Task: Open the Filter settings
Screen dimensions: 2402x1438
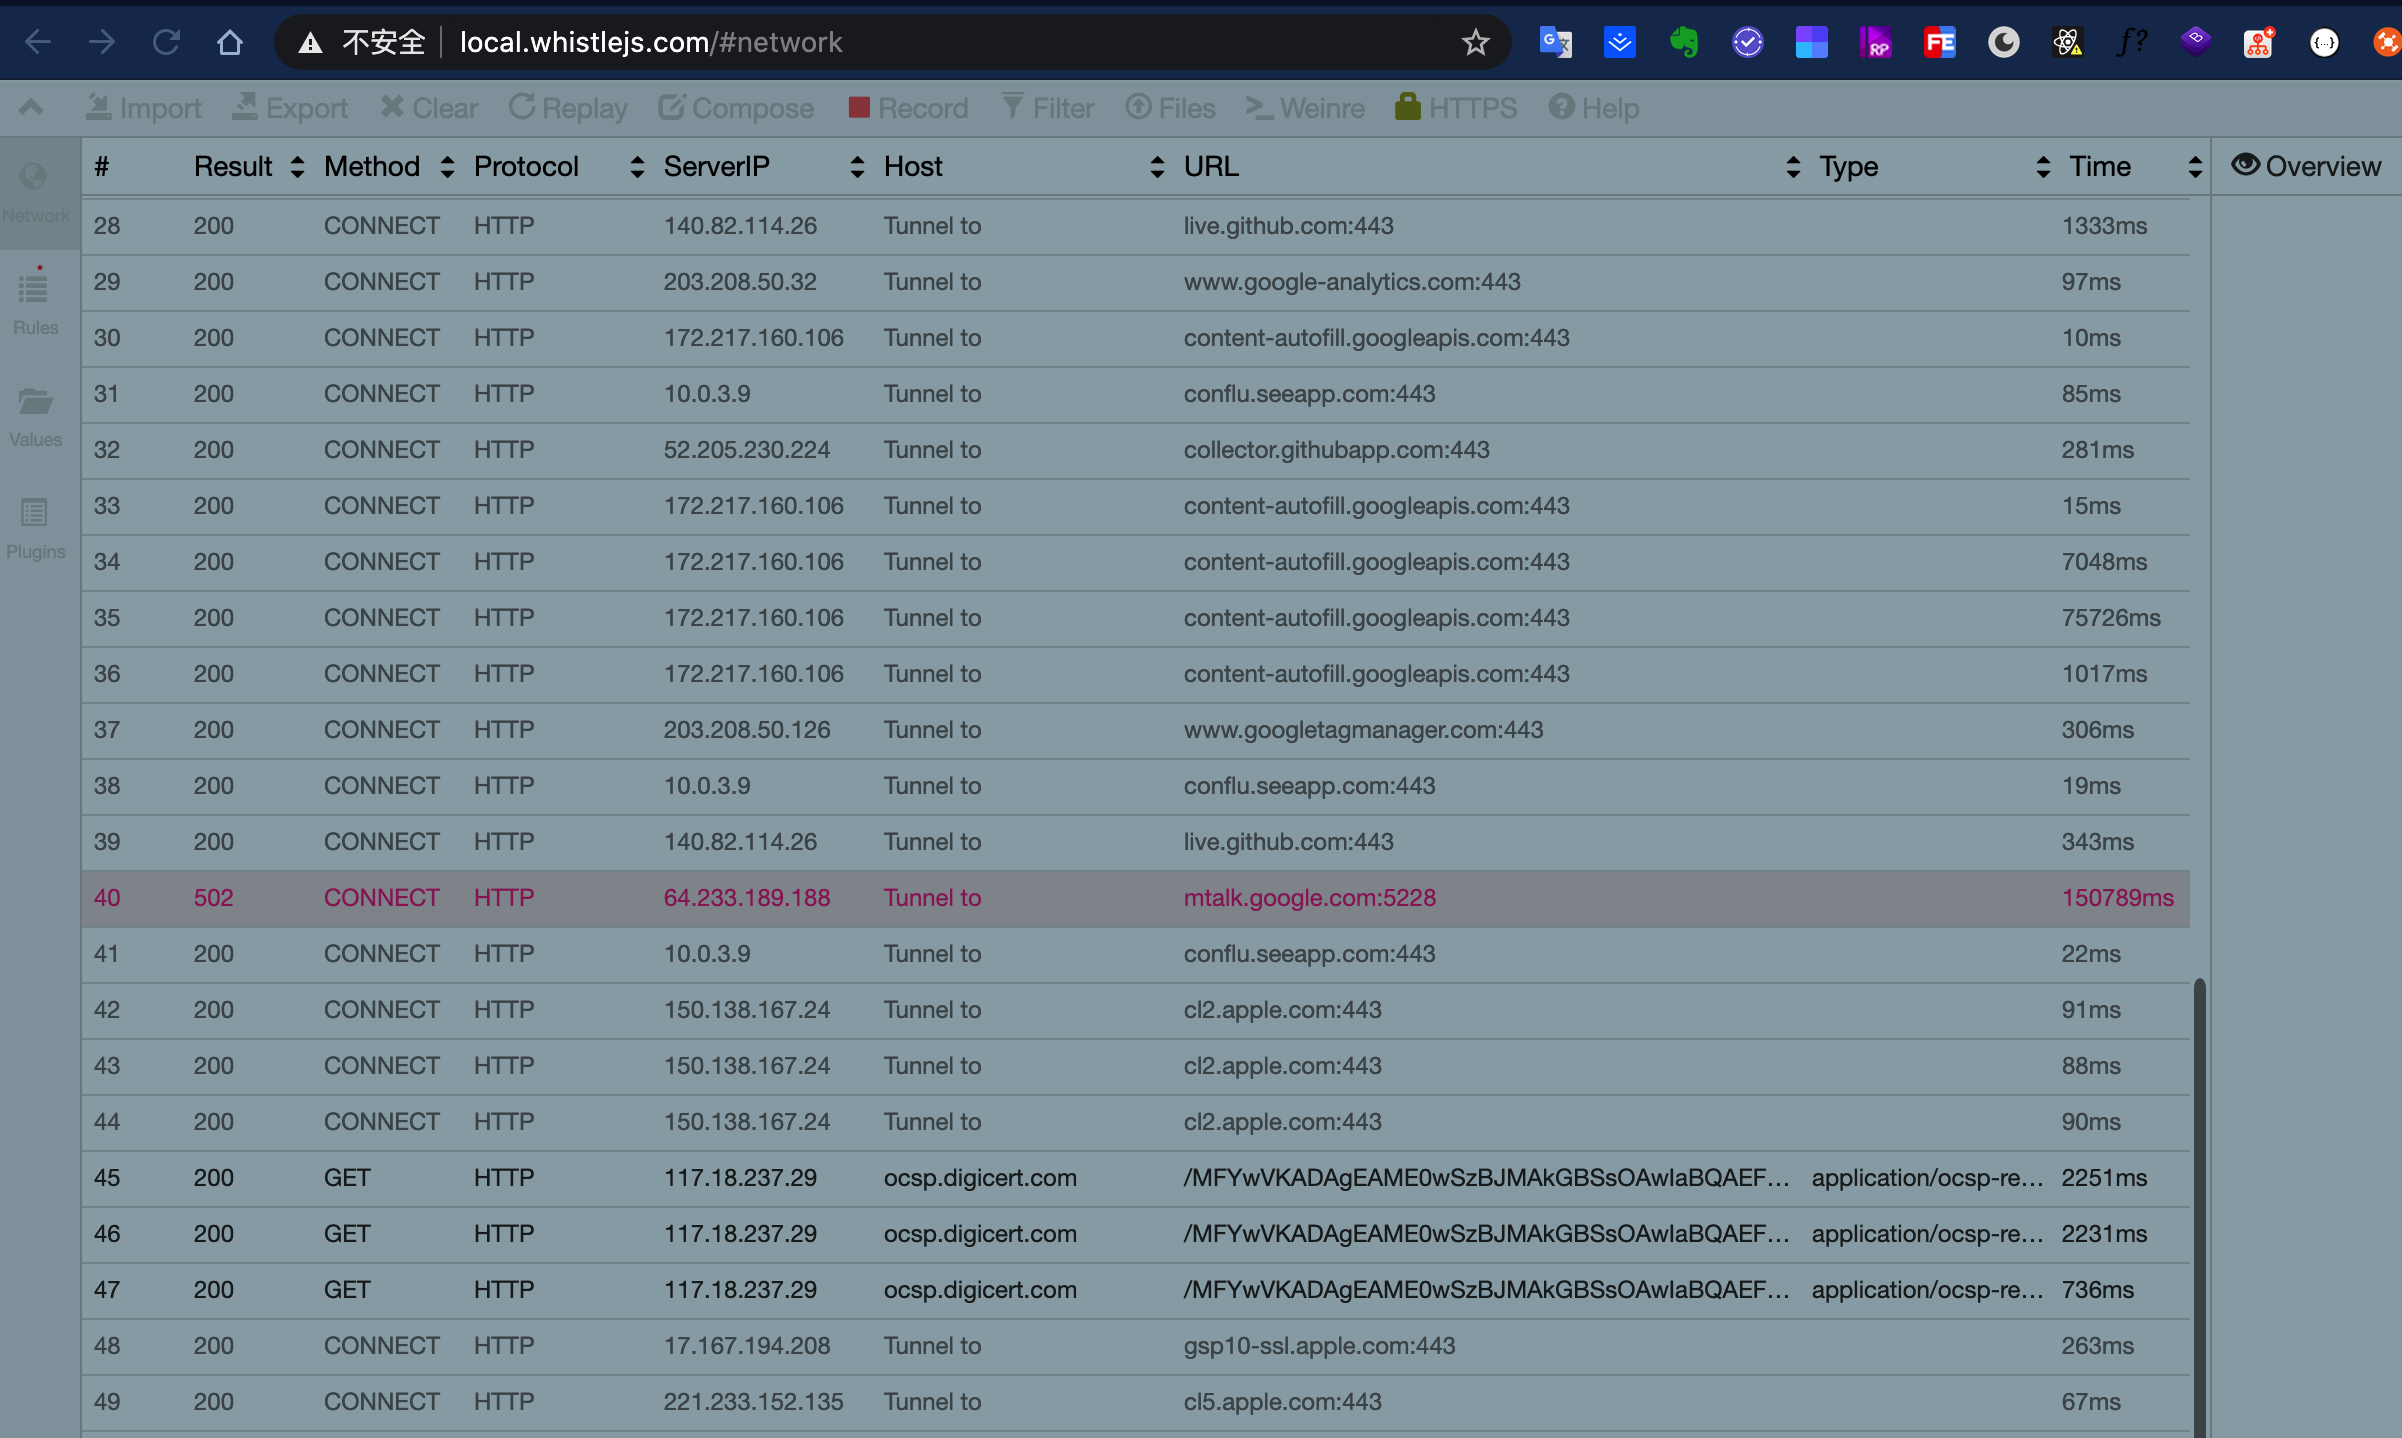Action: coord(1047,108)
